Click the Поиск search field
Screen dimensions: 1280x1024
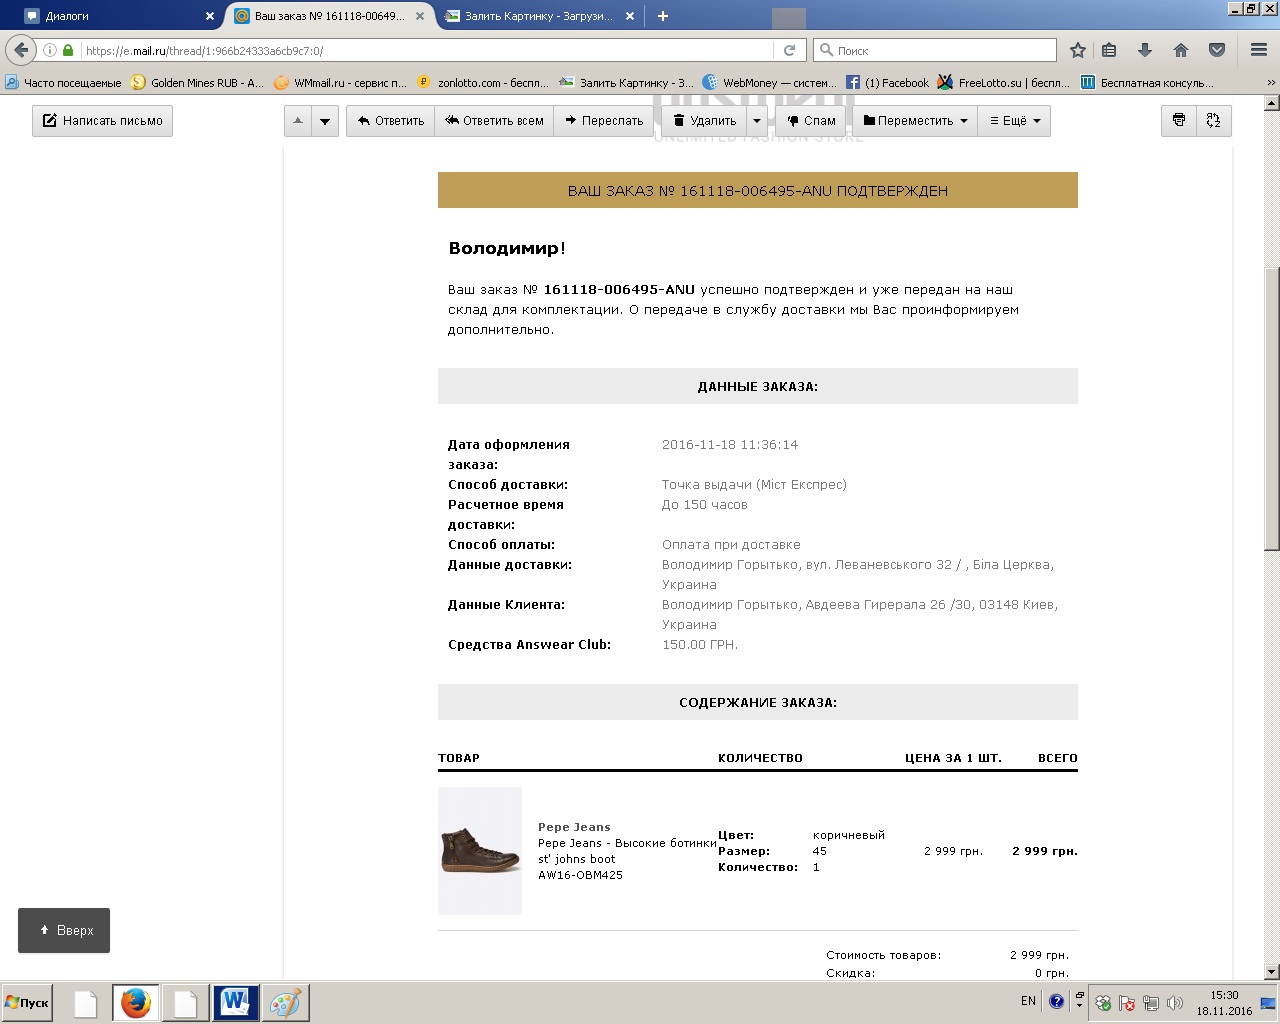point(937,50)
